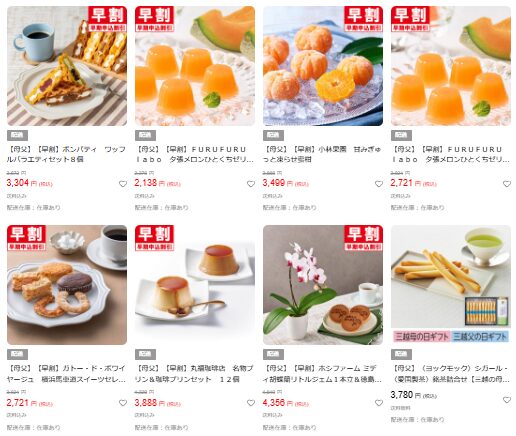
Task: Open the 丸福珈琲店 プリンセット title link
Action: [194, 374]
